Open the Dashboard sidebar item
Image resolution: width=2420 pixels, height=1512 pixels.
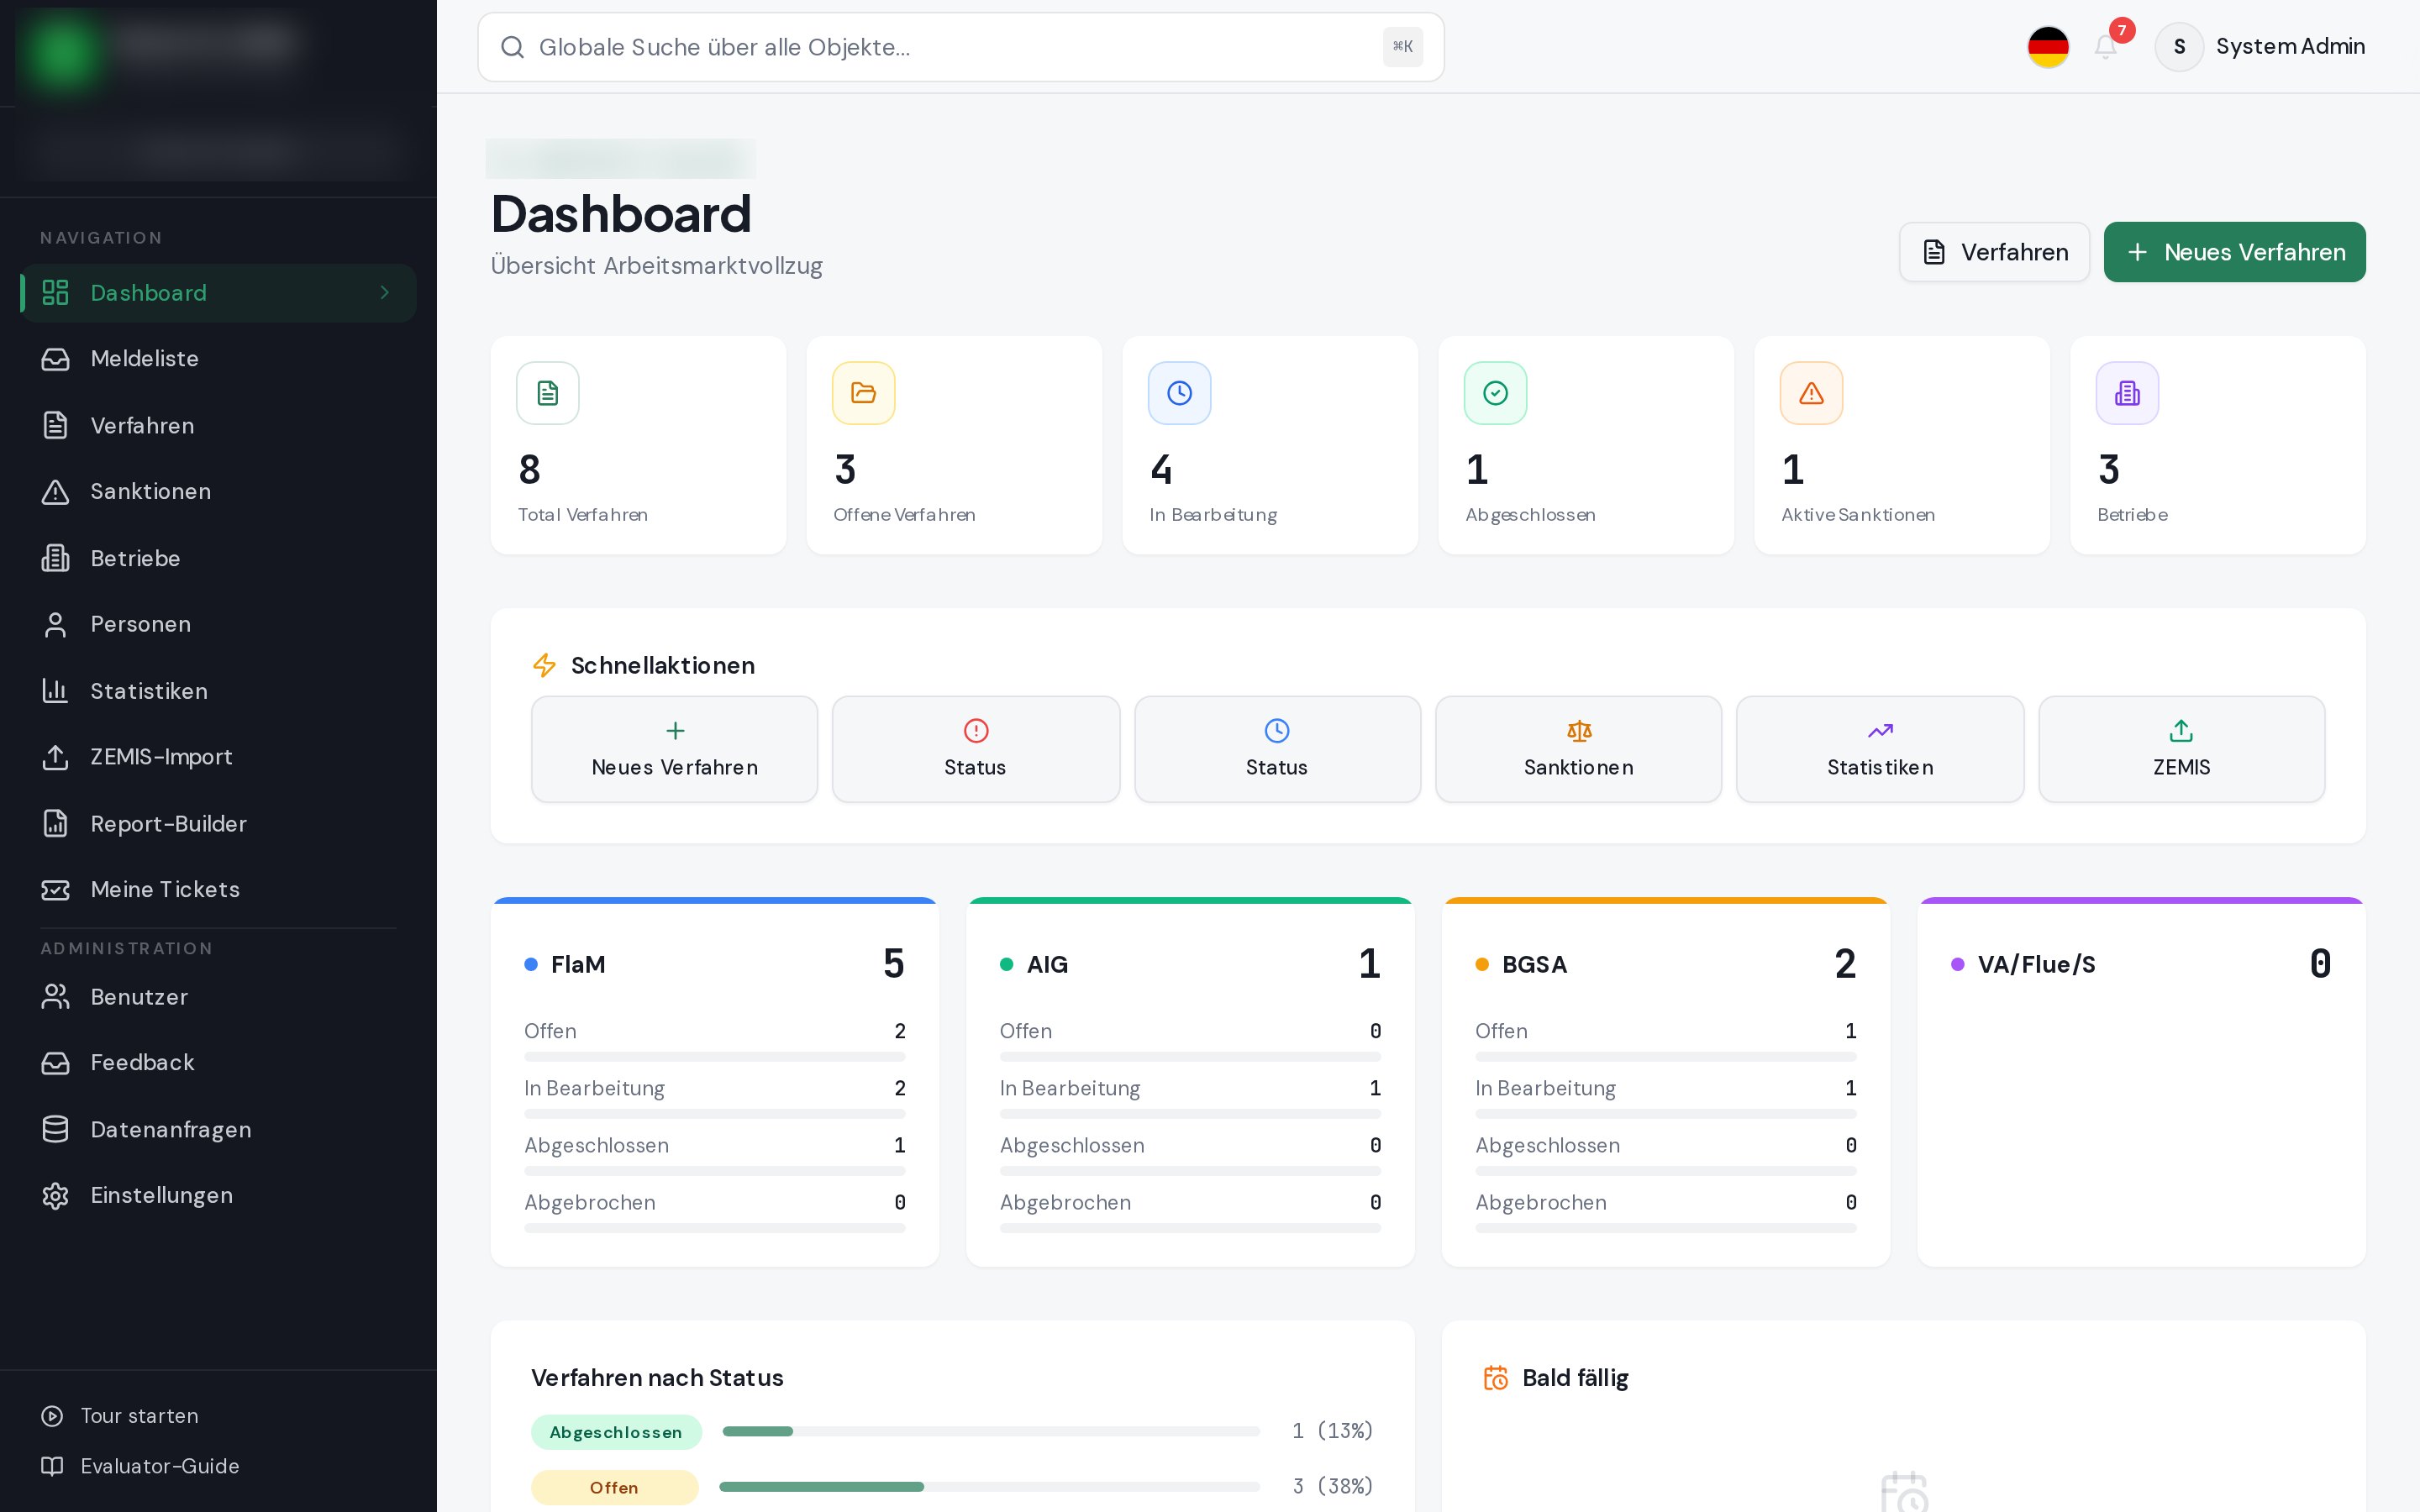pos(218,293)
